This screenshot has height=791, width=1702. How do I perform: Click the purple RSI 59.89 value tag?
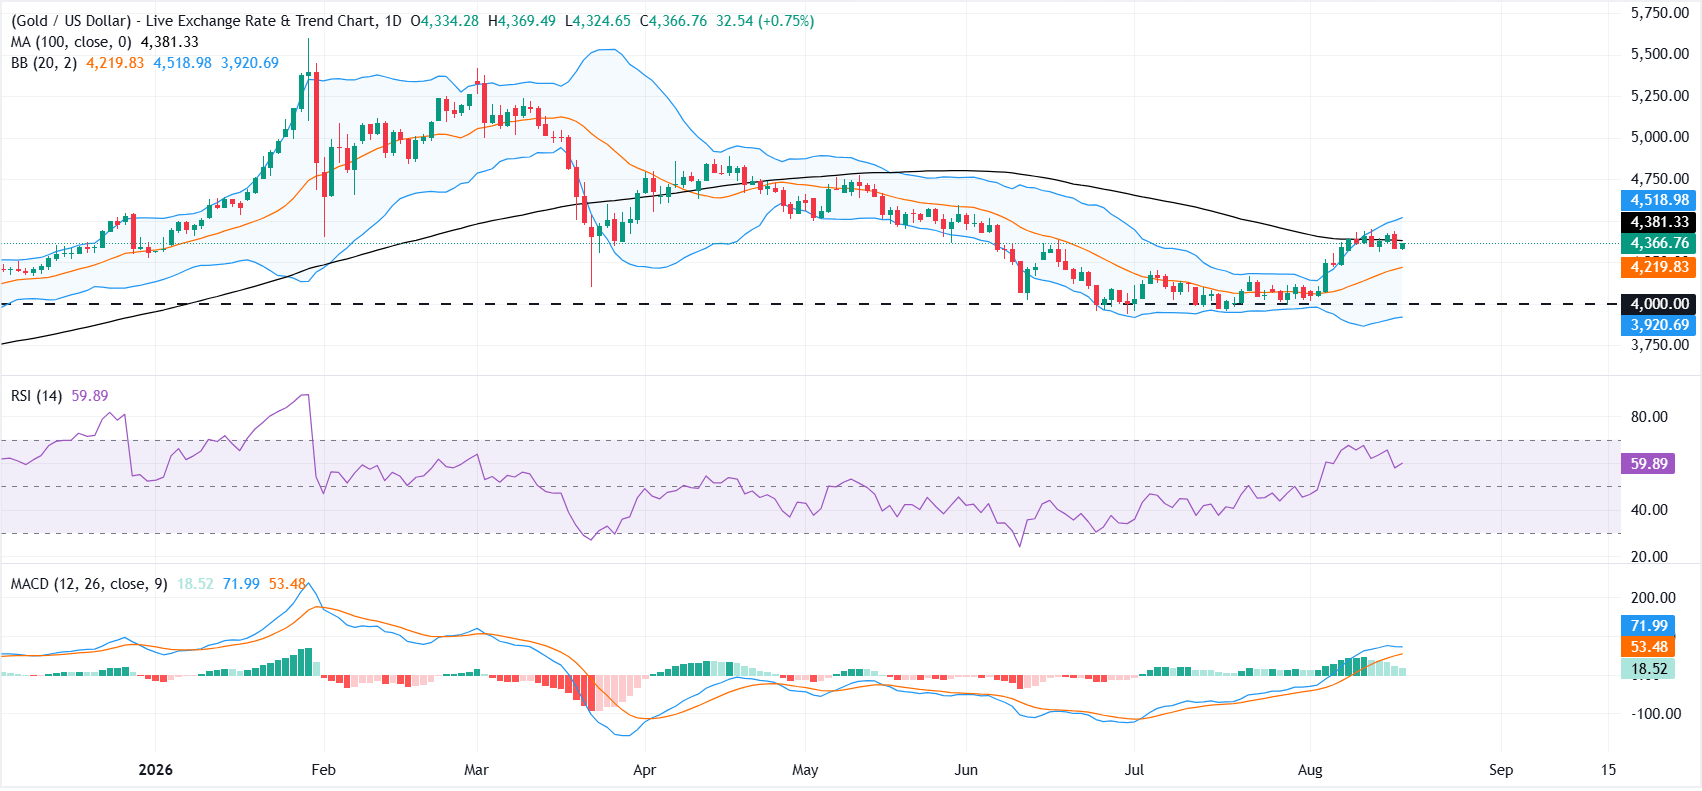point(1649,464)
